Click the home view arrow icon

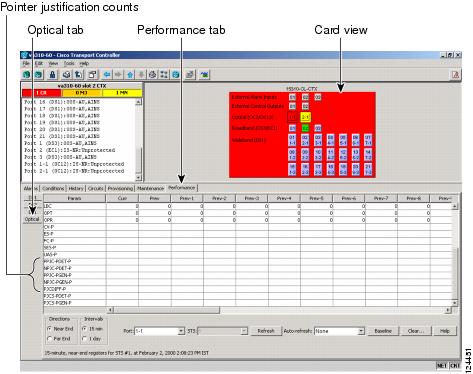click(130, 75)
